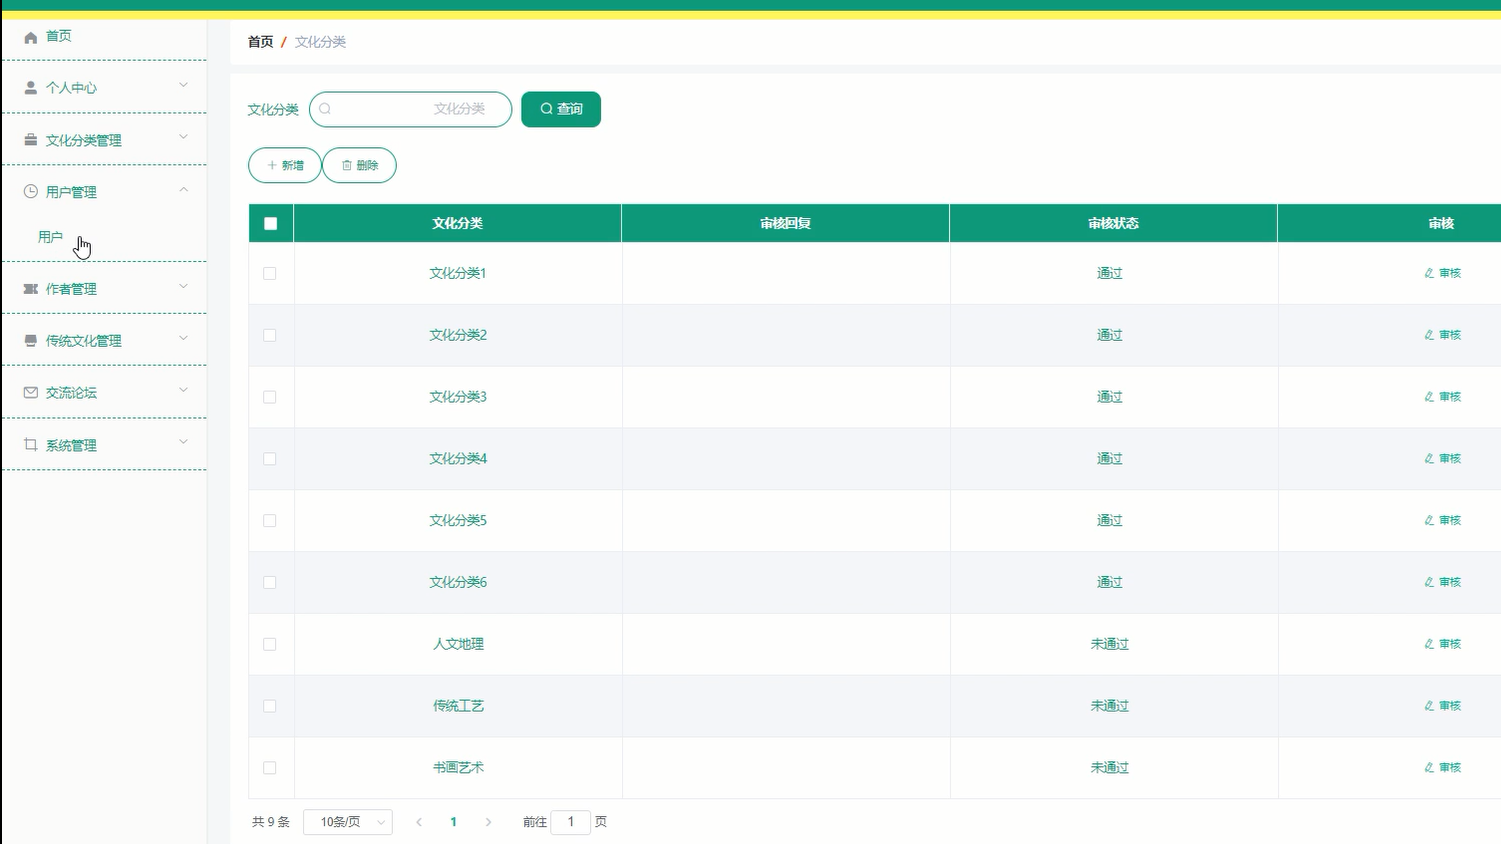Click the person icon beside 个人中心
Viewport: 1501px width, 844px height.
click(x=31, y=88)
